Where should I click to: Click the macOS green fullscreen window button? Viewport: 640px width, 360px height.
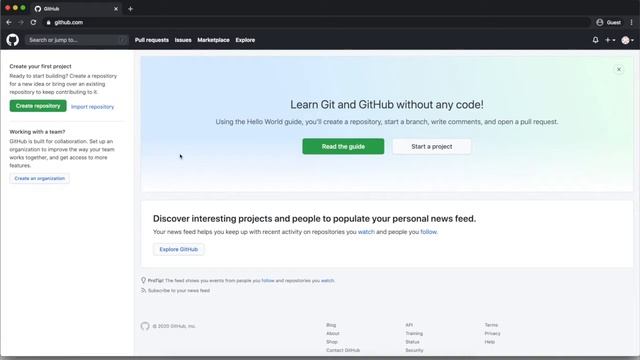pos(23,8)
